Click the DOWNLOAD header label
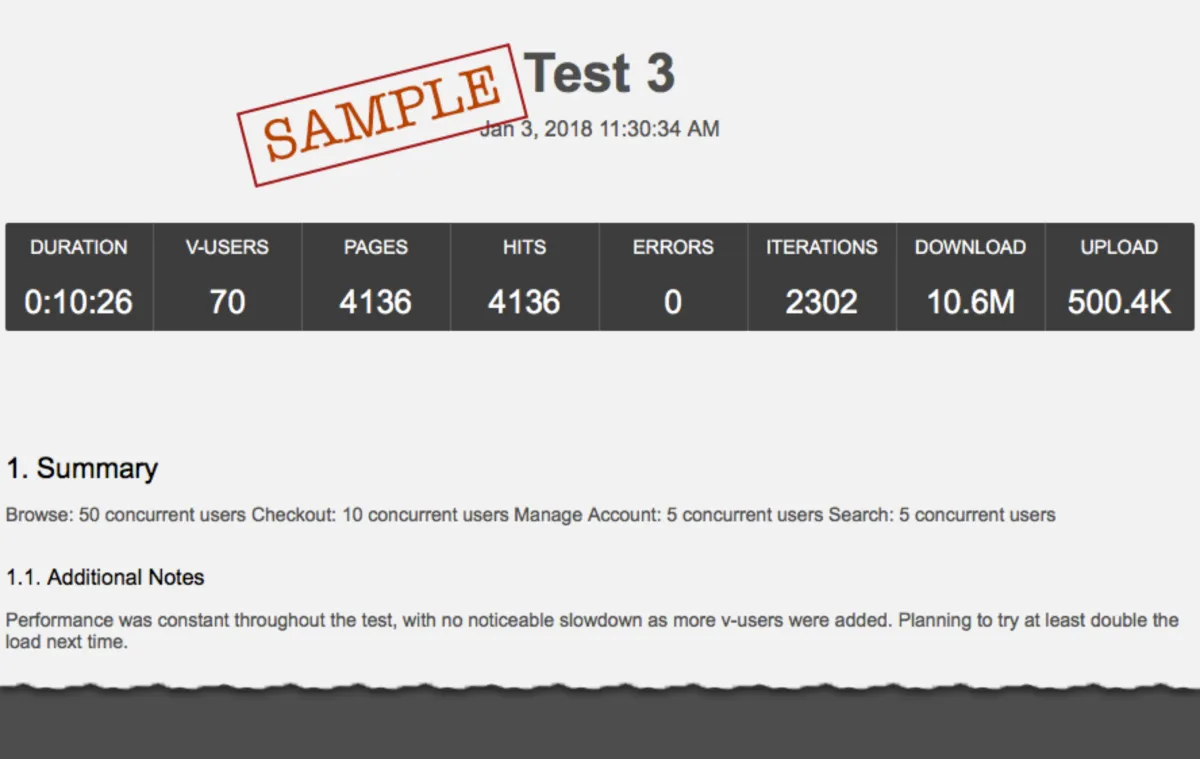This screenshot has height=759, width=1200. [x=970, y=247]
